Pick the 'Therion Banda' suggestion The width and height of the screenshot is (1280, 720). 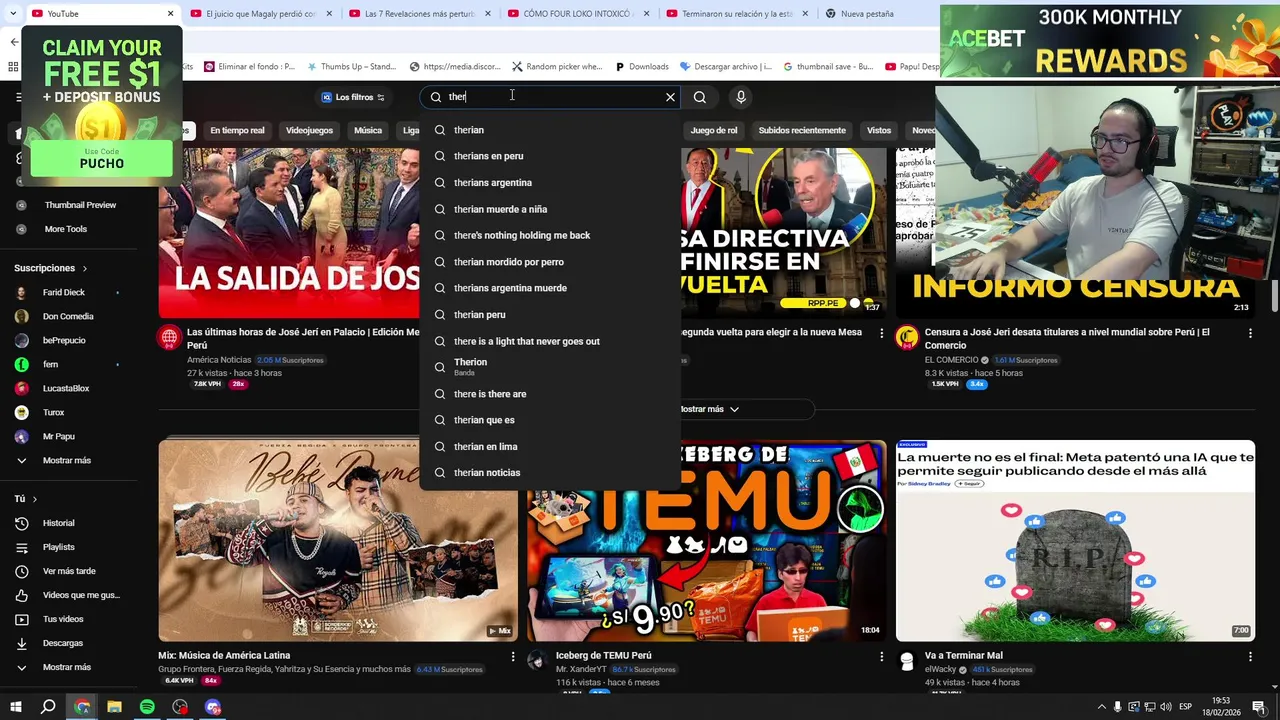[550, 367]
